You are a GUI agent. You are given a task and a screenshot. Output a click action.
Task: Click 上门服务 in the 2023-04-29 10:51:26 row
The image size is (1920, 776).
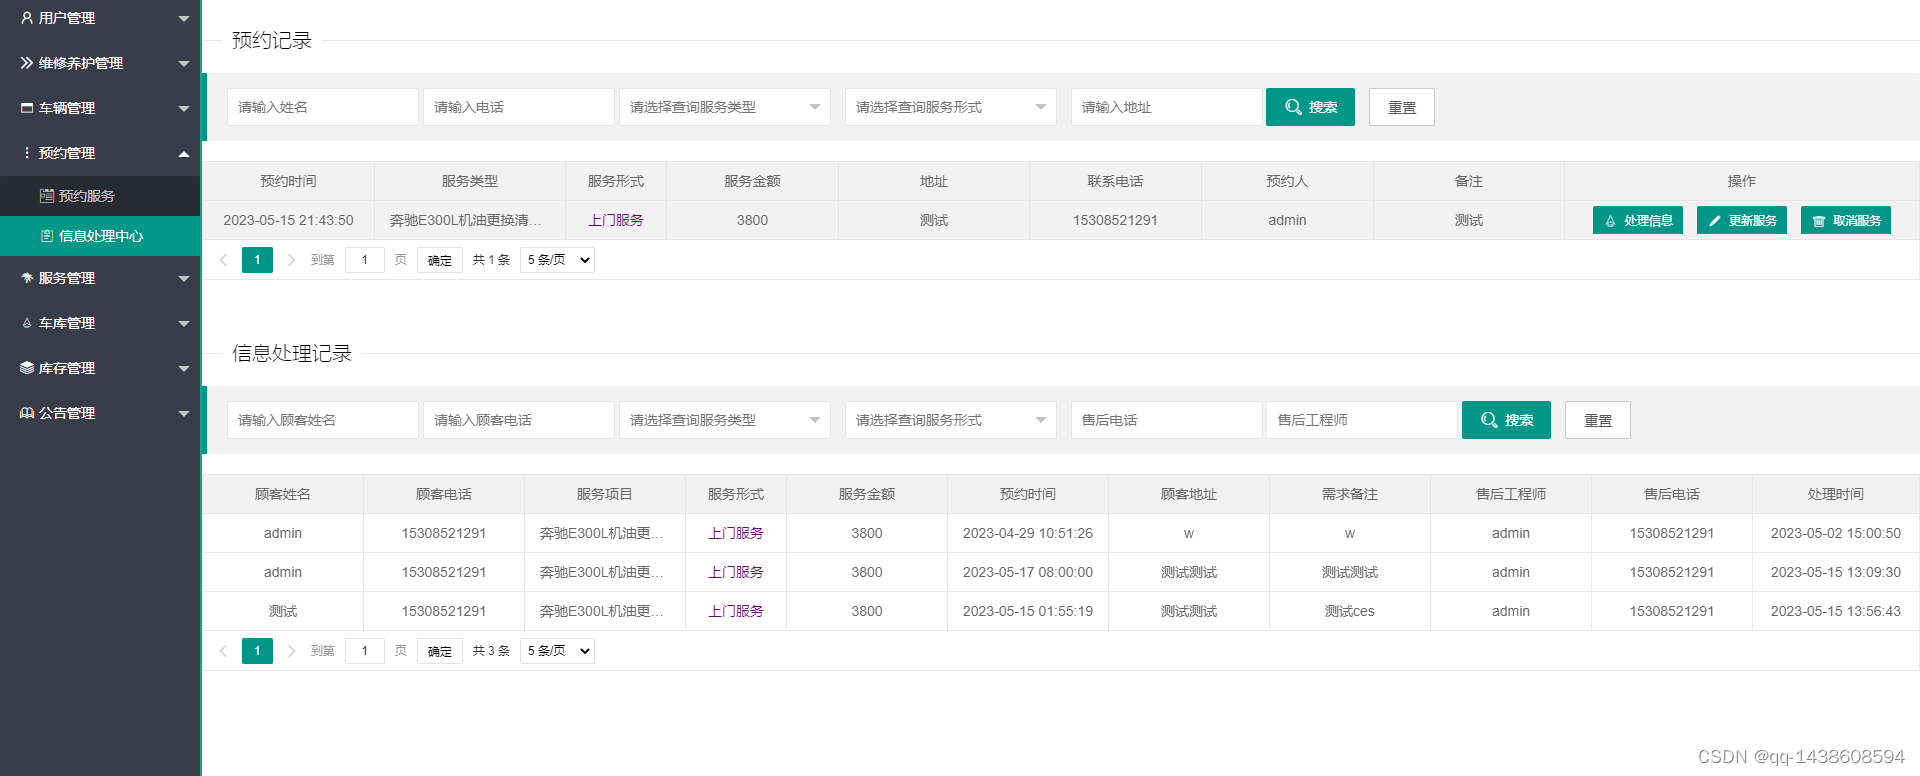(736, 533)
